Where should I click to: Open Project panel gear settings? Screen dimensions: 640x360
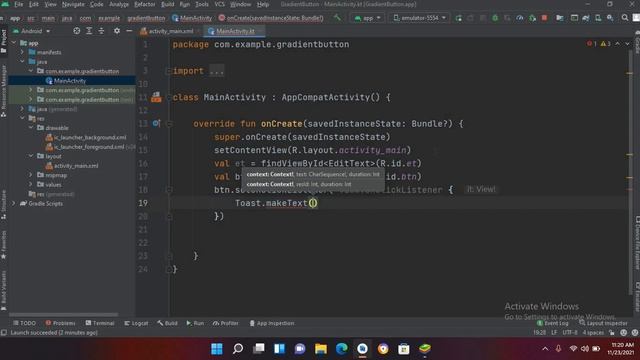(117, 31)
